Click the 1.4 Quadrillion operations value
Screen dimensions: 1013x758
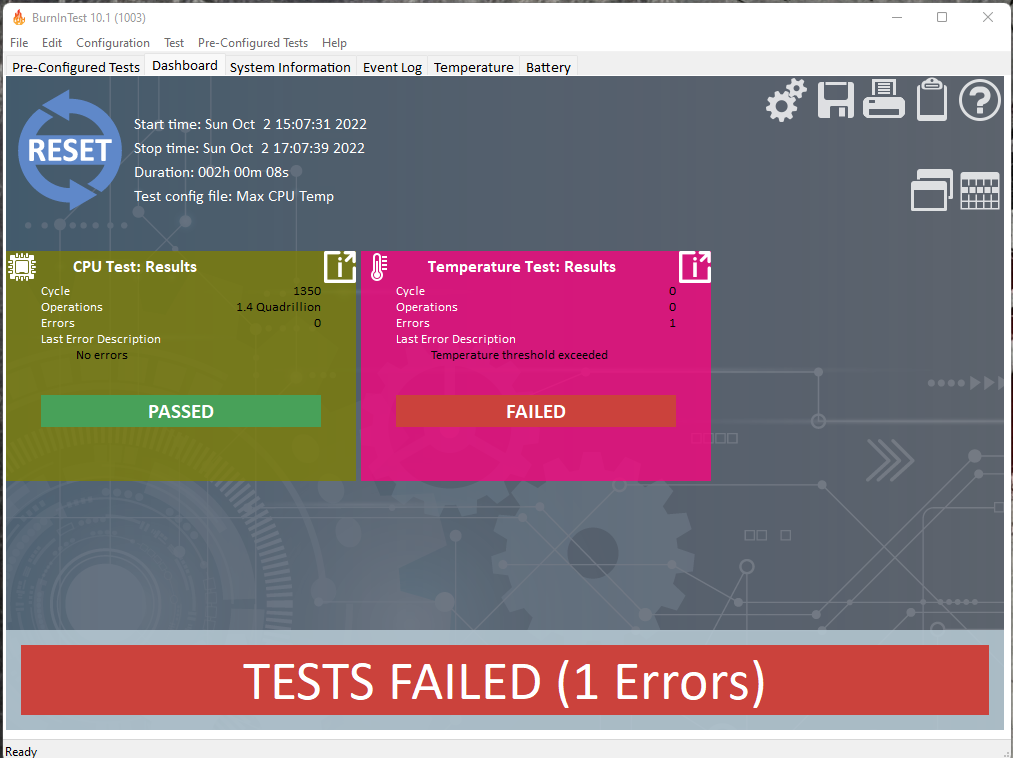278,307
